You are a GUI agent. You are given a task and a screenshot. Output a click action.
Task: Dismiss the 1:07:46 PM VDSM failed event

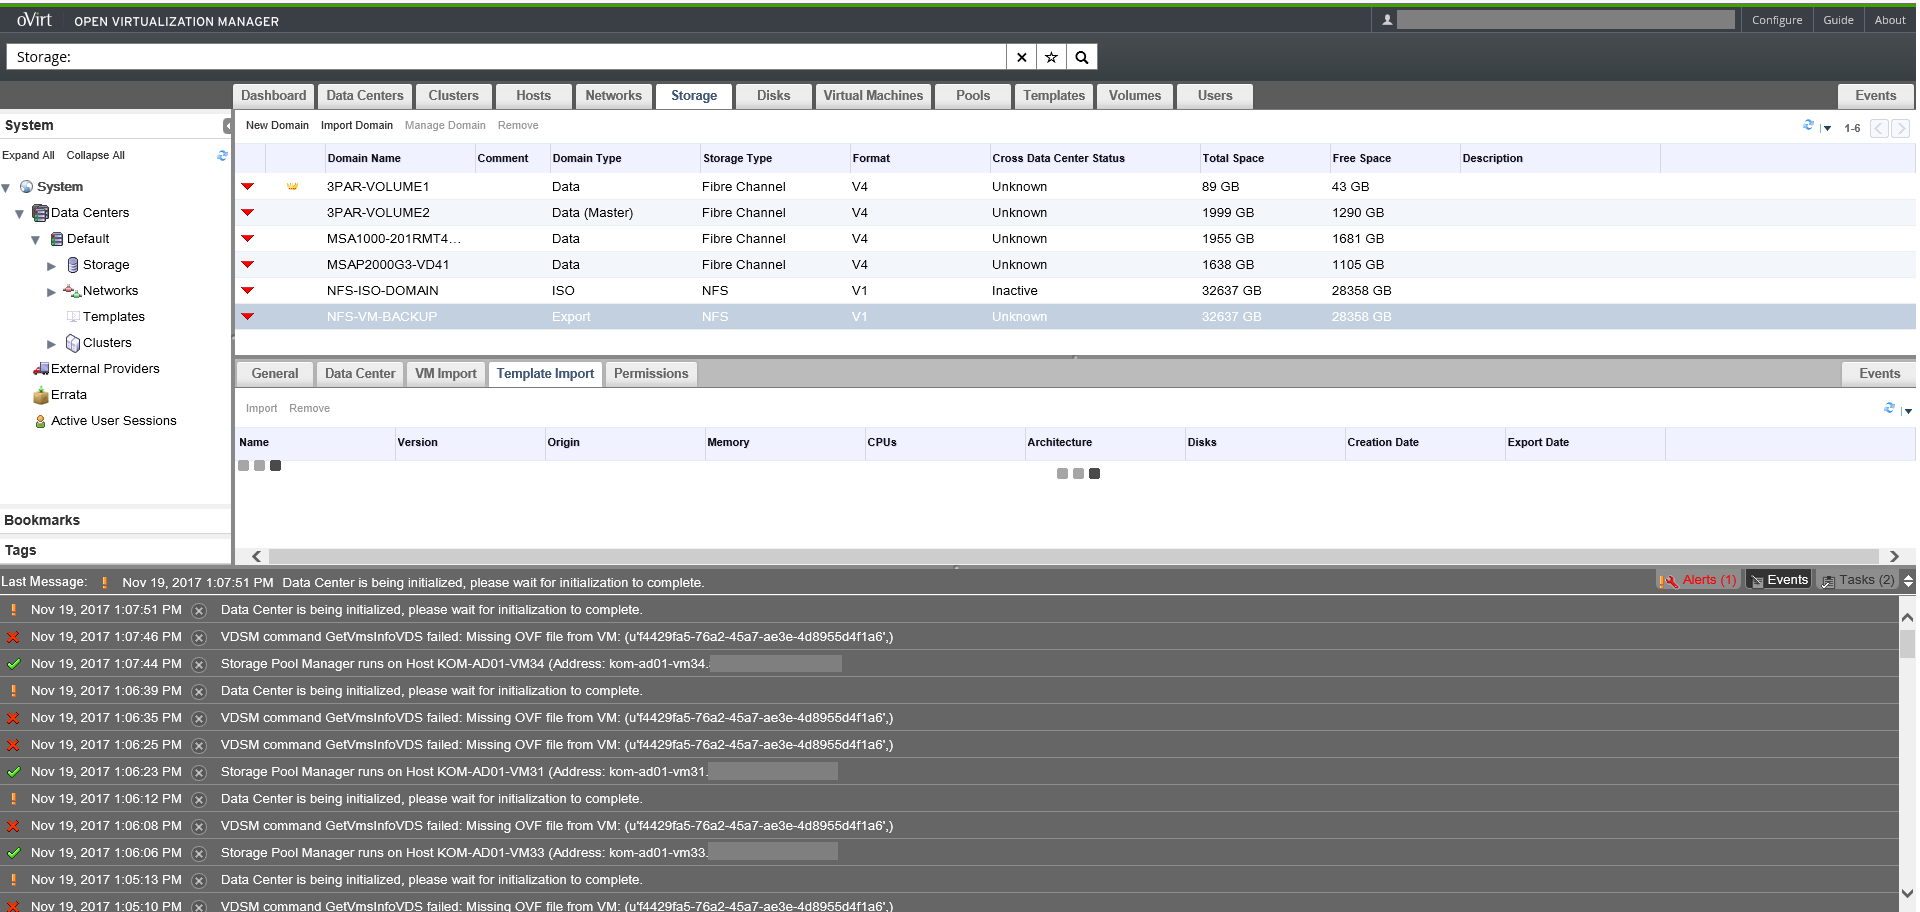click(x=199, y=638)
